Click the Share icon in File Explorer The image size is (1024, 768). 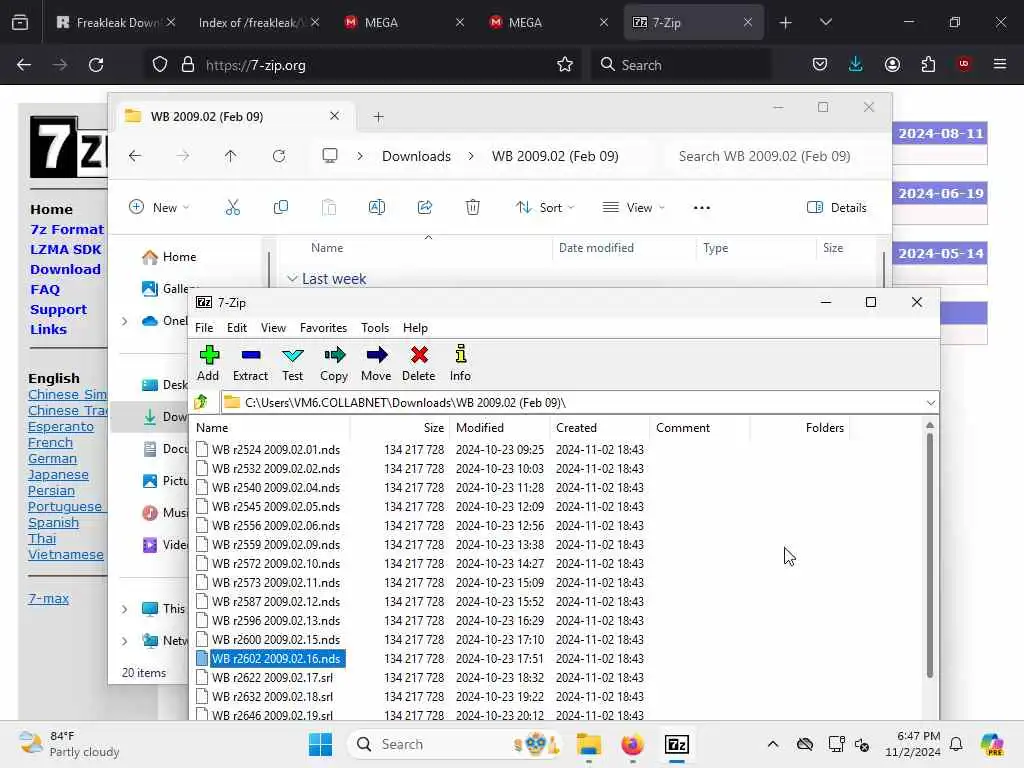424,208
